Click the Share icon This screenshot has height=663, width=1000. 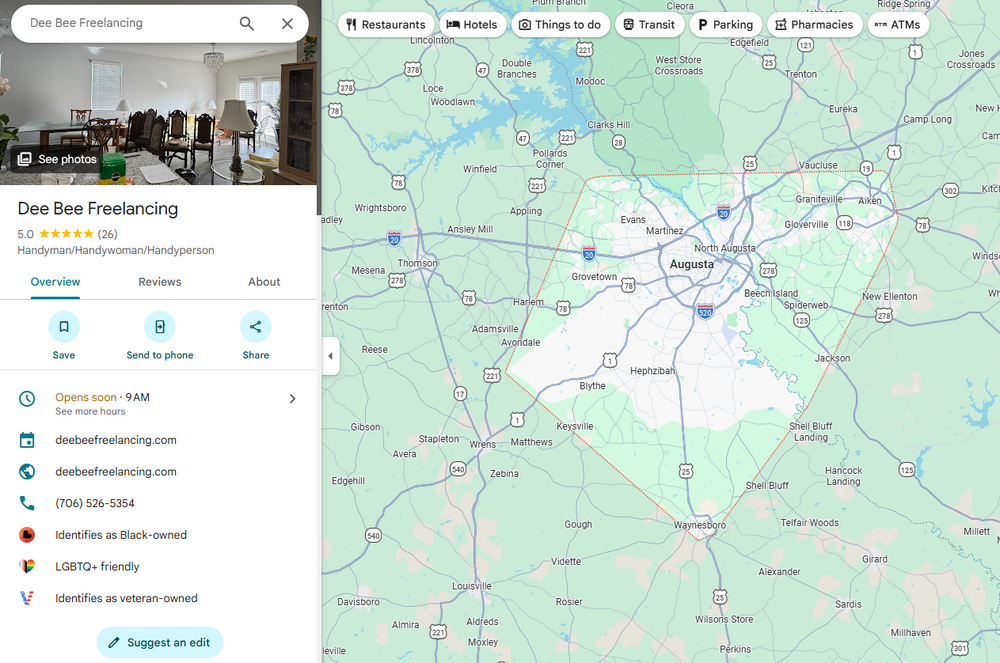pos(255,327)
